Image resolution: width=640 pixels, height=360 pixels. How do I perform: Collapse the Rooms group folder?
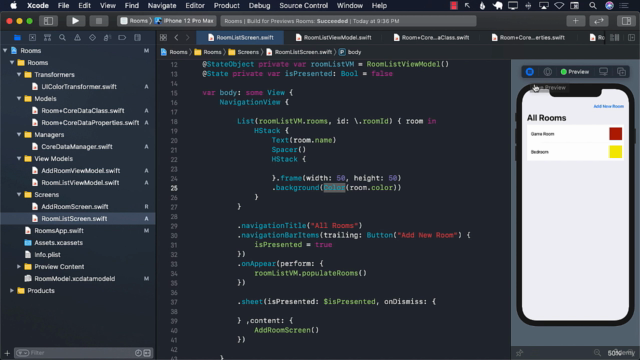pyautogui.click(x=12, y=62)
